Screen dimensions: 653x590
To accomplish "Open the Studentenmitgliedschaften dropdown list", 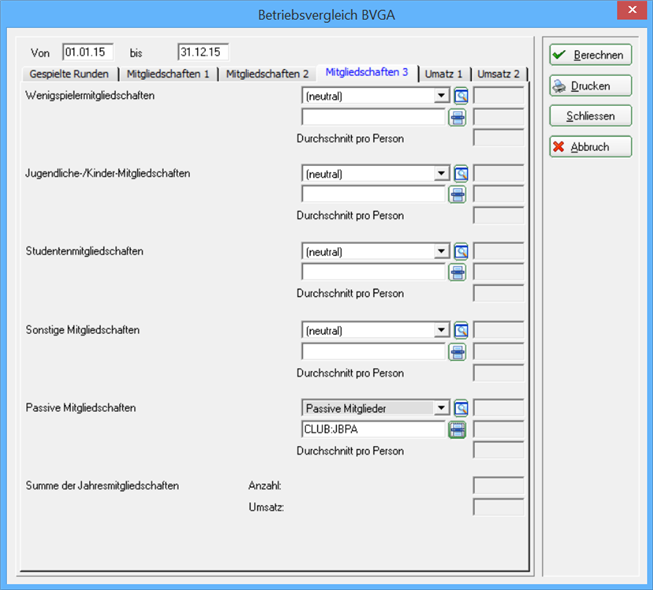I will 441,252.
